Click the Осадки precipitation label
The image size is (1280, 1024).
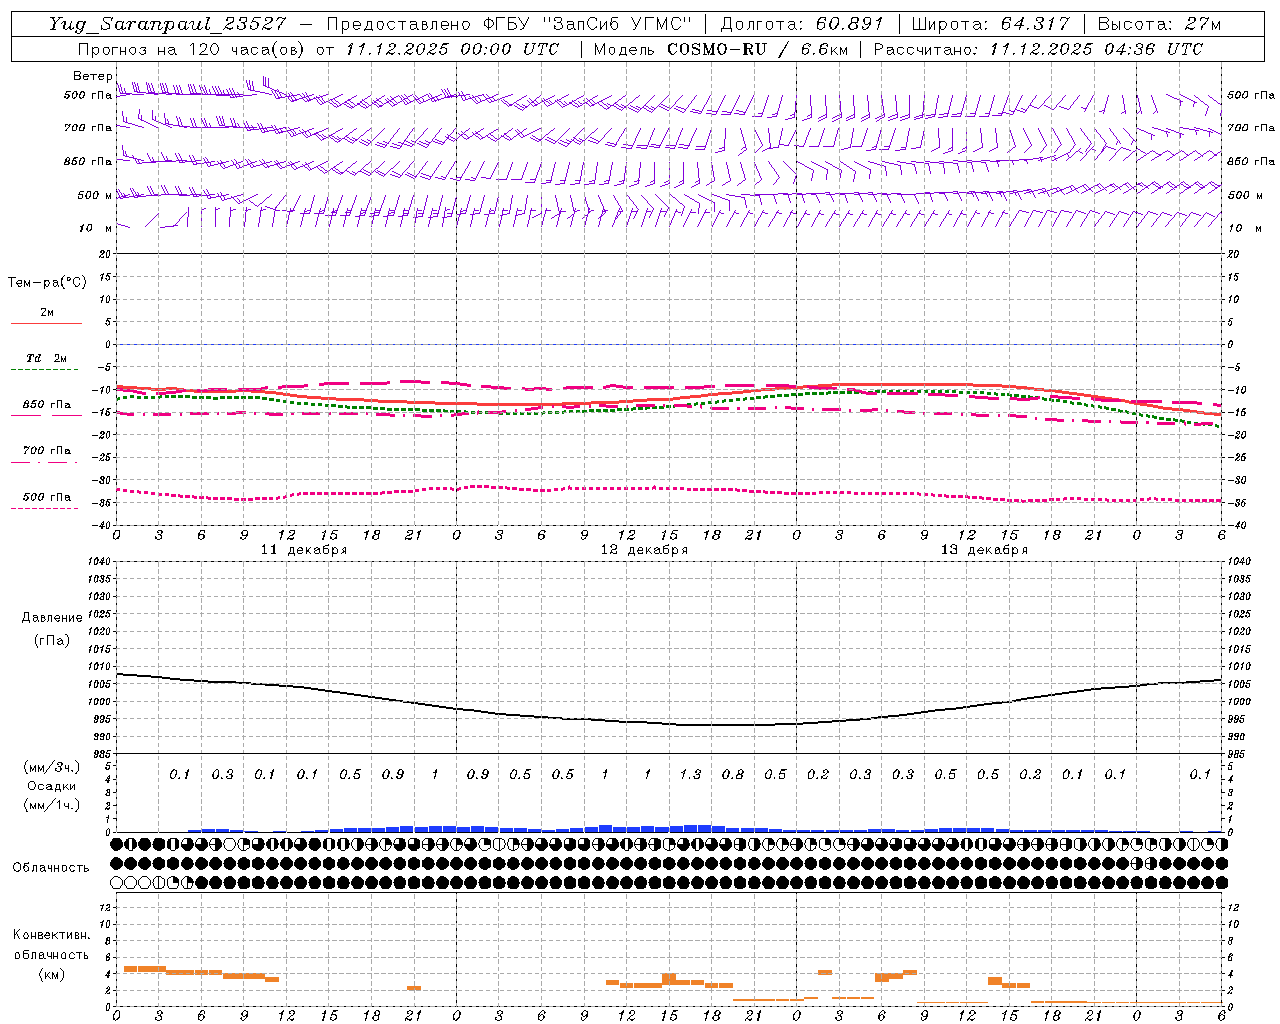(x=52, y=786)
